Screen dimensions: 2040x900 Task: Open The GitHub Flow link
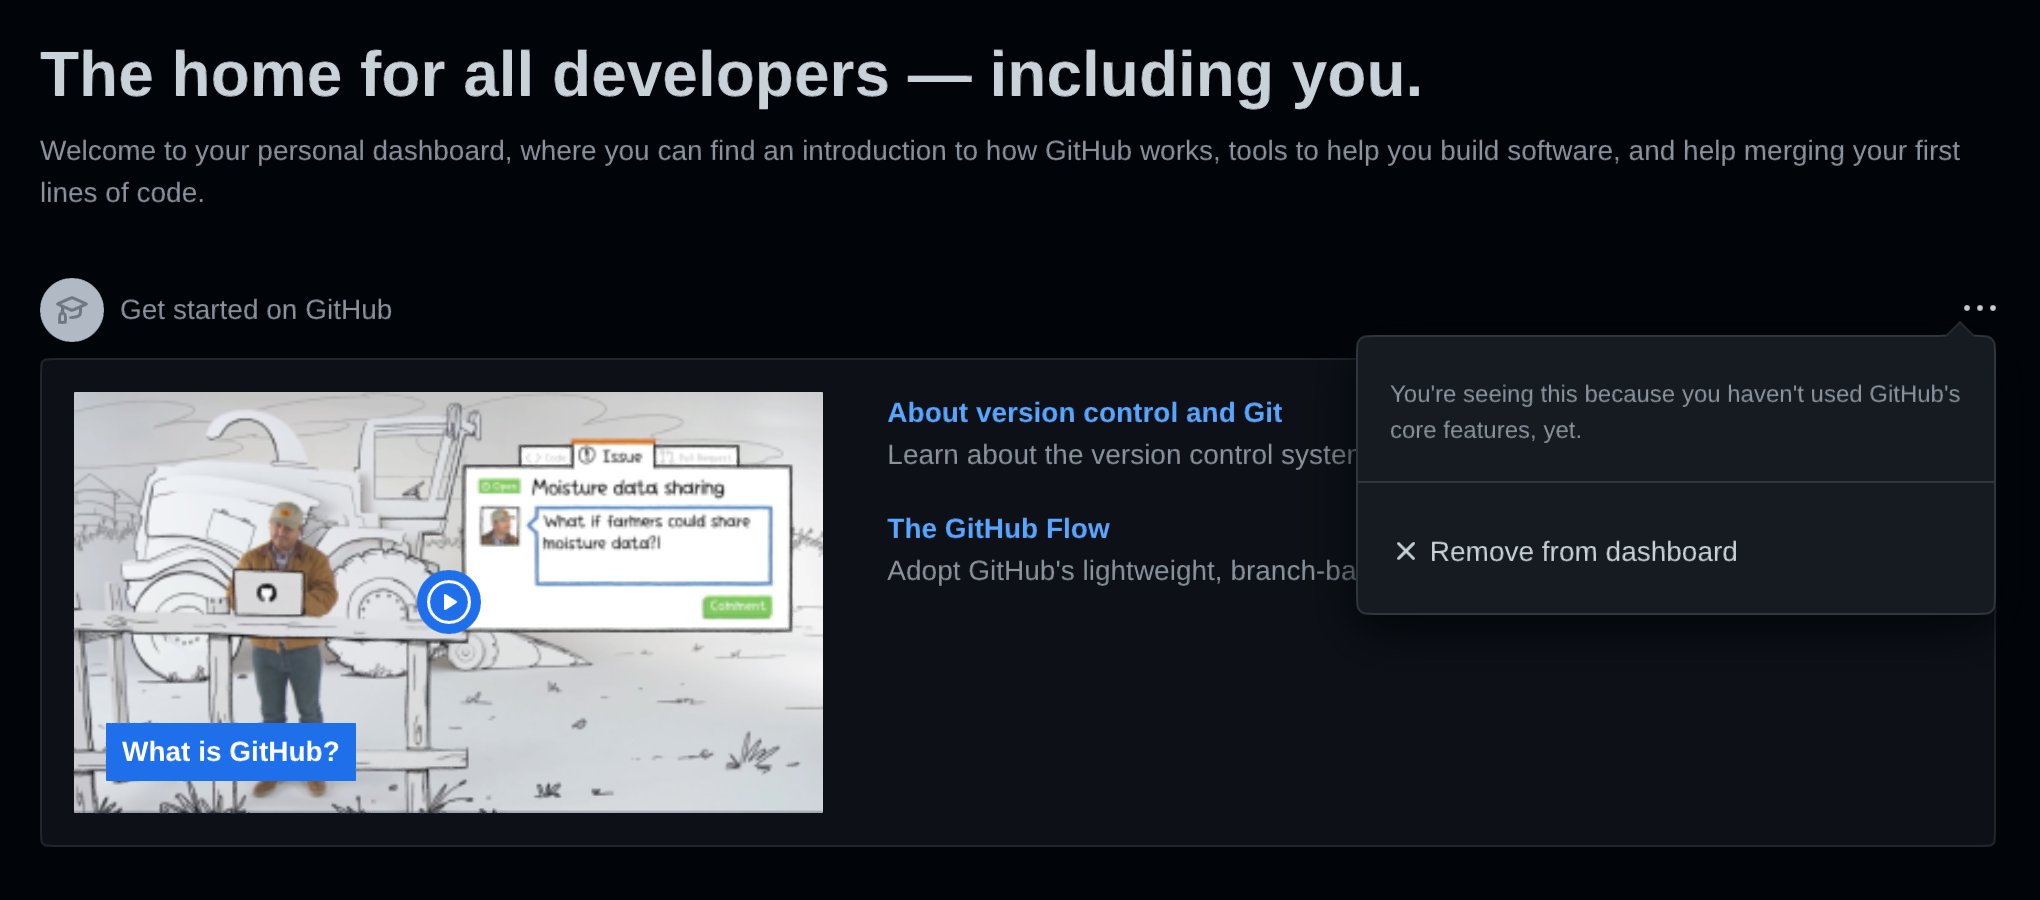pos(998,528)
